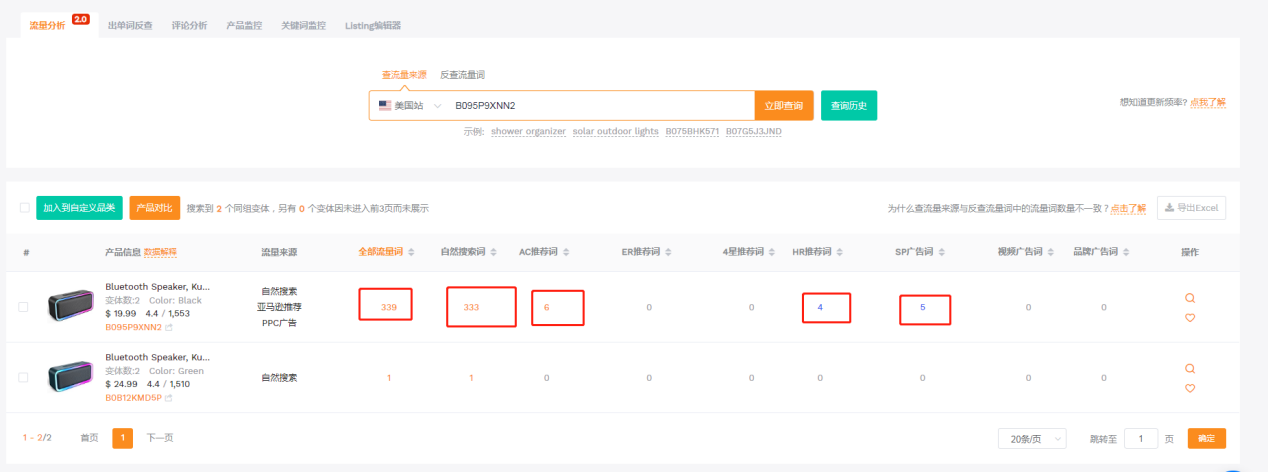Screen dimensions: 1268x472
Task: Click example keyword shower organizer
Action: (x=528, y=131)
